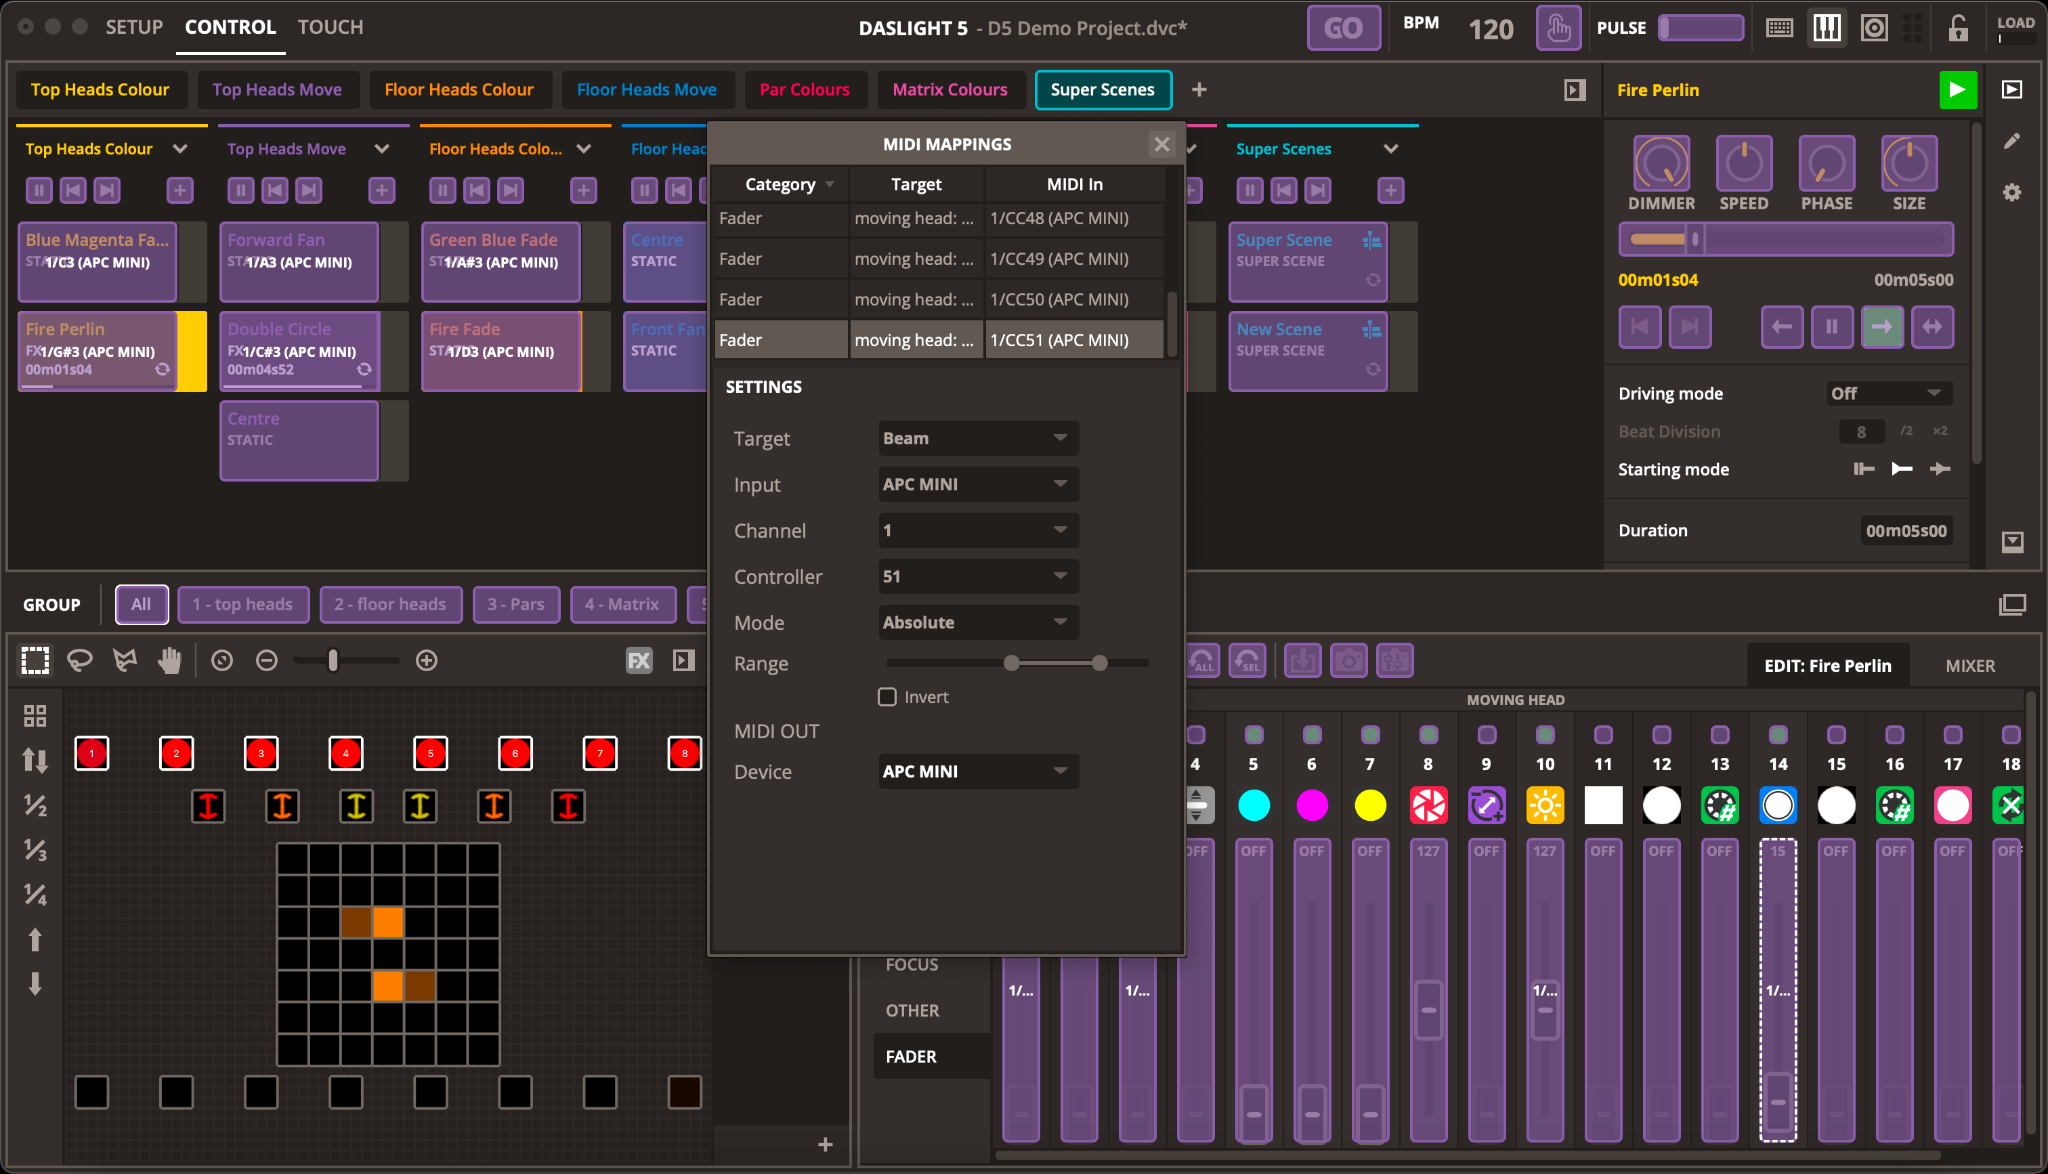
Task: Open the pencil edit icon
Action: [x=2012, y=141]
